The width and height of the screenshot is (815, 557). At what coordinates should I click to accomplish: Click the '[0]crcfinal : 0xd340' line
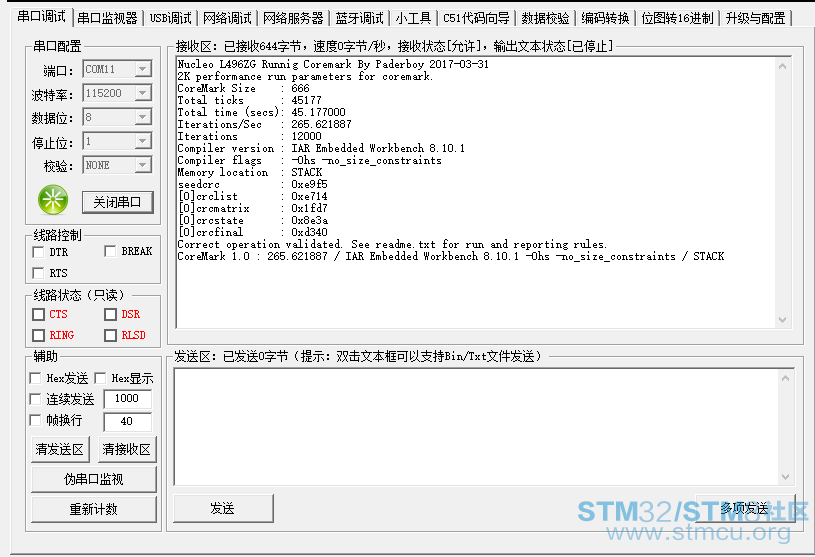[x=253, y=232]
